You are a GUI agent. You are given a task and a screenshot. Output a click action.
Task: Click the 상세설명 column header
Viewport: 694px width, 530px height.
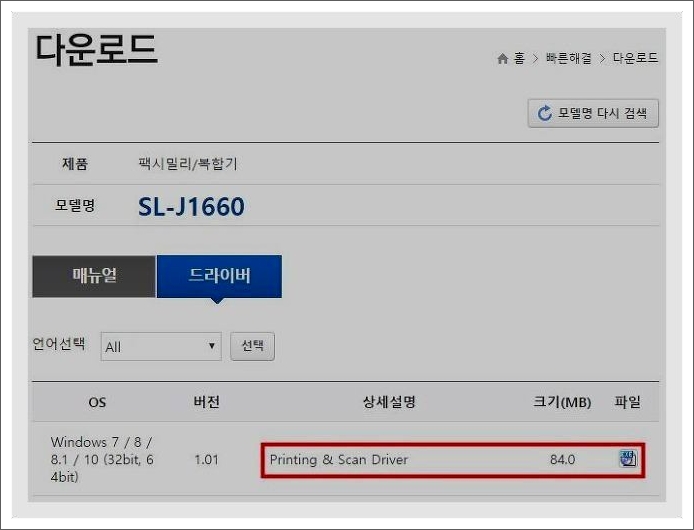[389, 402]
